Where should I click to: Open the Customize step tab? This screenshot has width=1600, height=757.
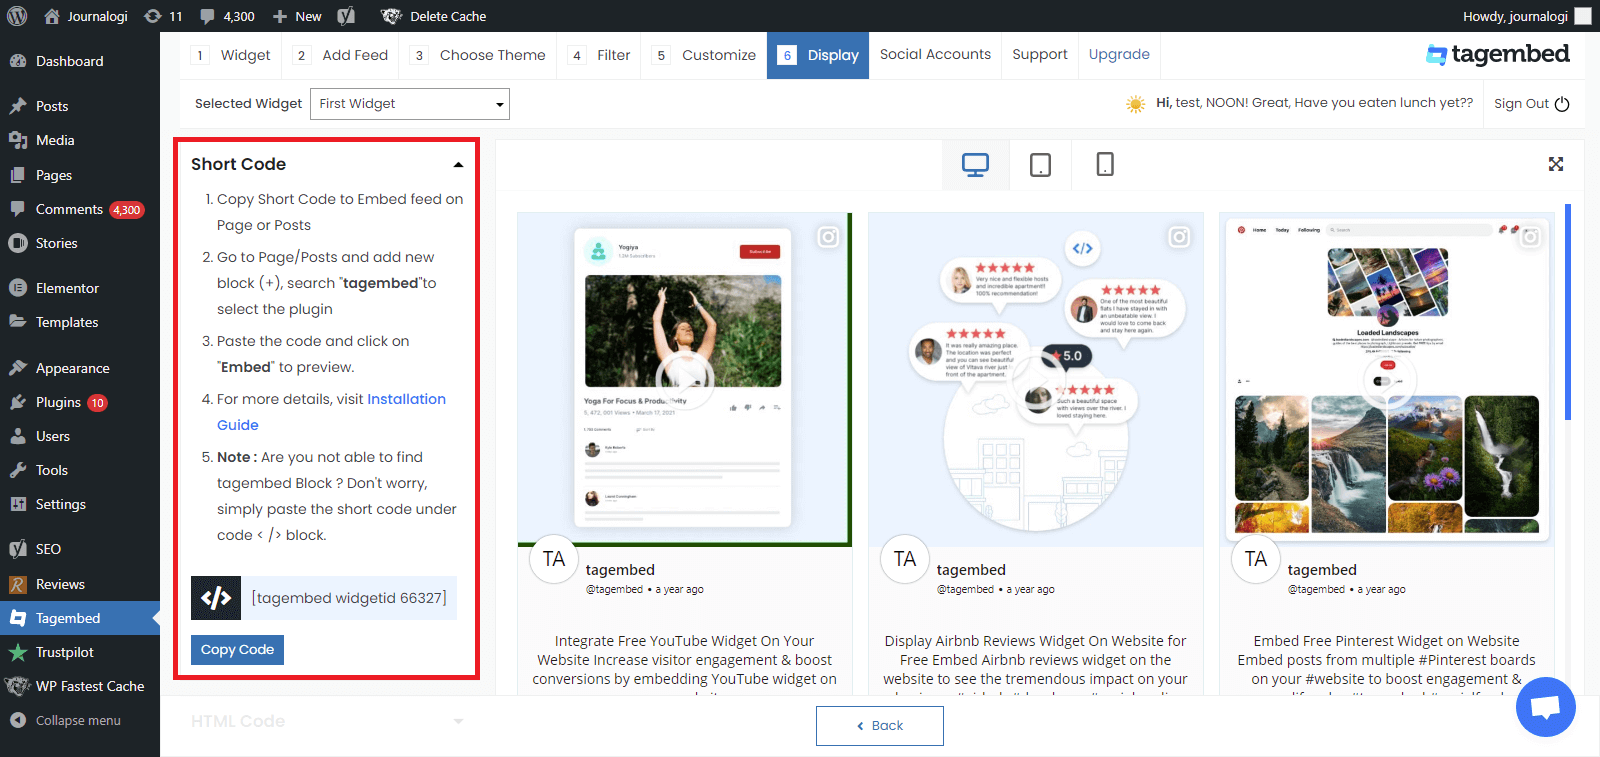click(703, 55)
